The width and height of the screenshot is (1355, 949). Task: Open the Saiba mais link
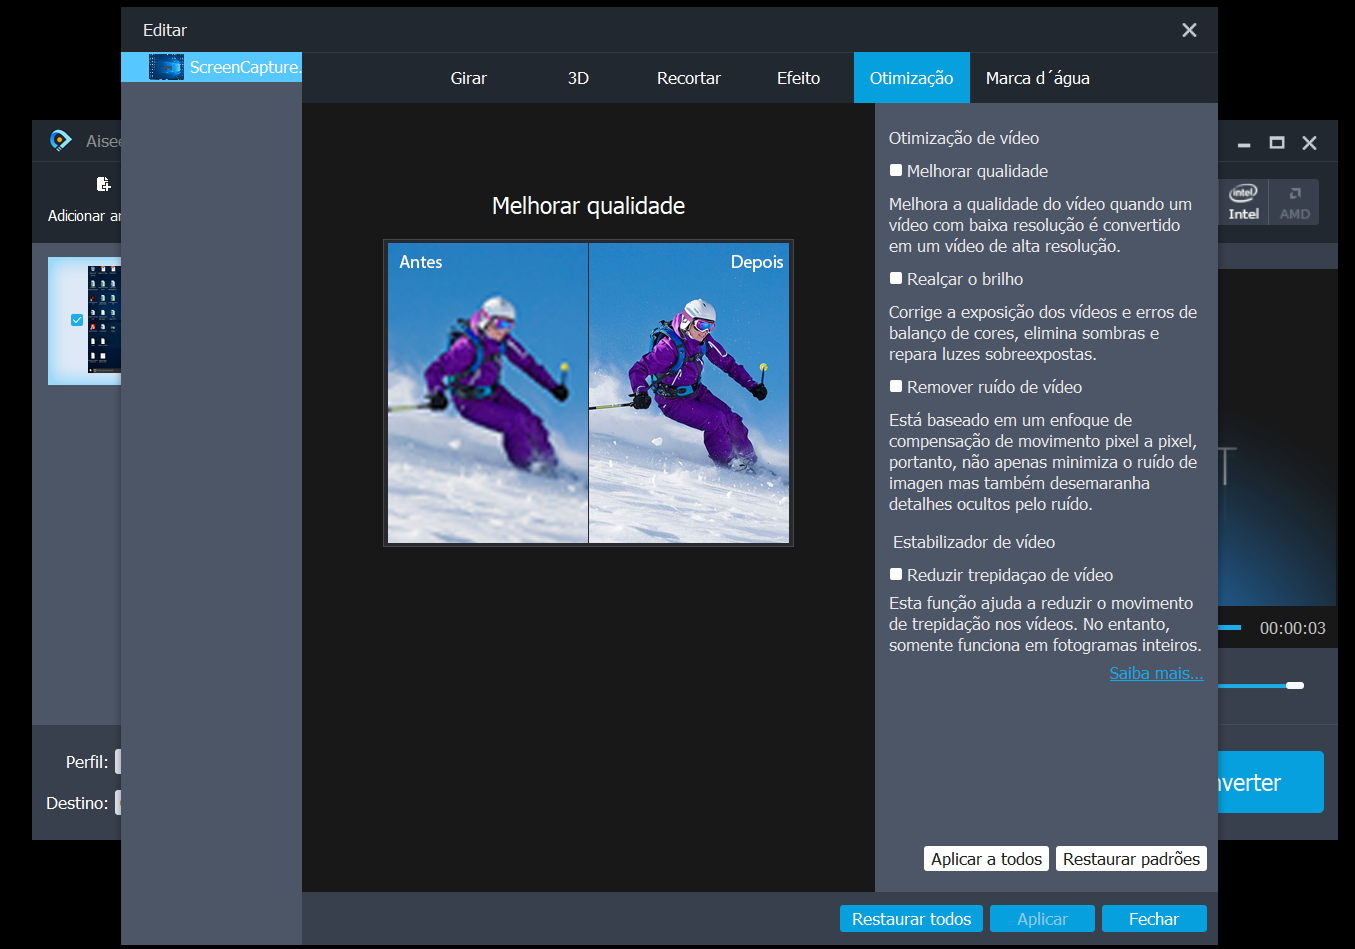pos(1156,673)
